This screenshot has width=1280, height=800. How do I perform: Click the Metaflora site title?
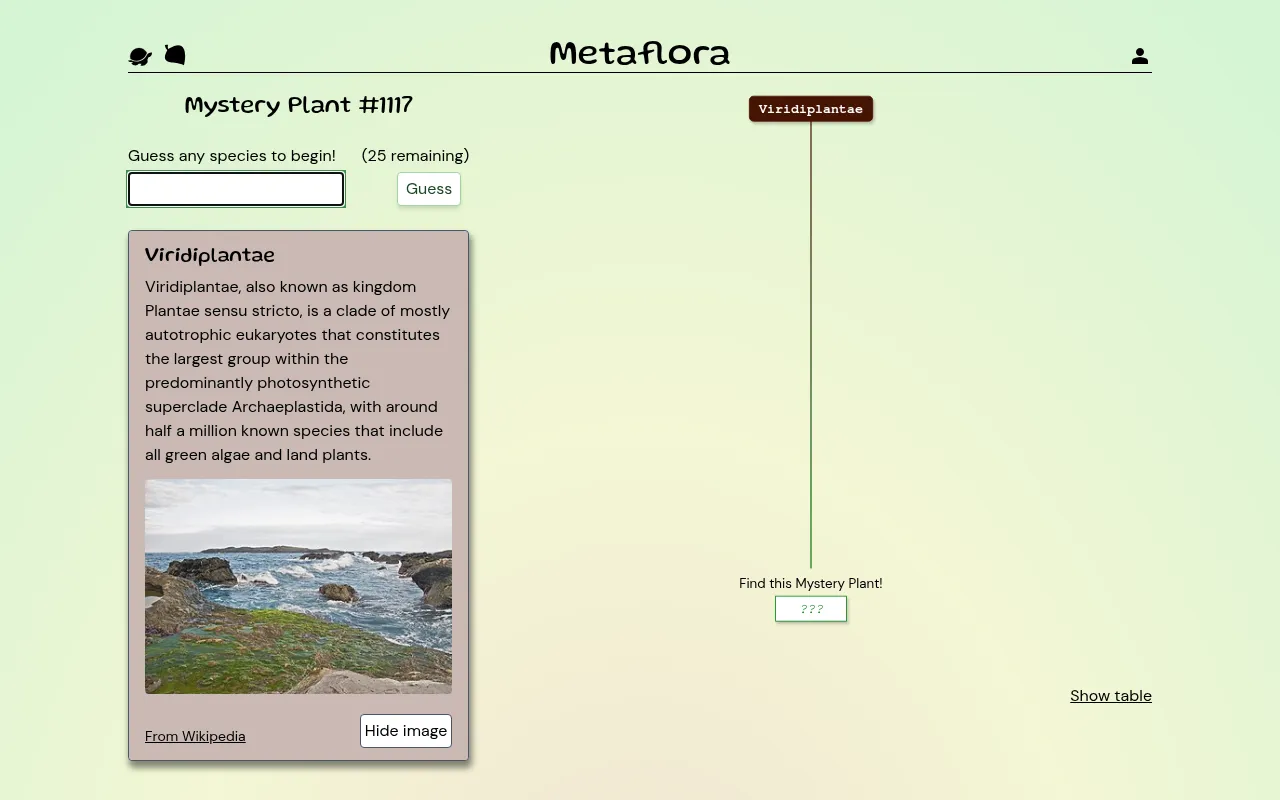tap(640, 53)
